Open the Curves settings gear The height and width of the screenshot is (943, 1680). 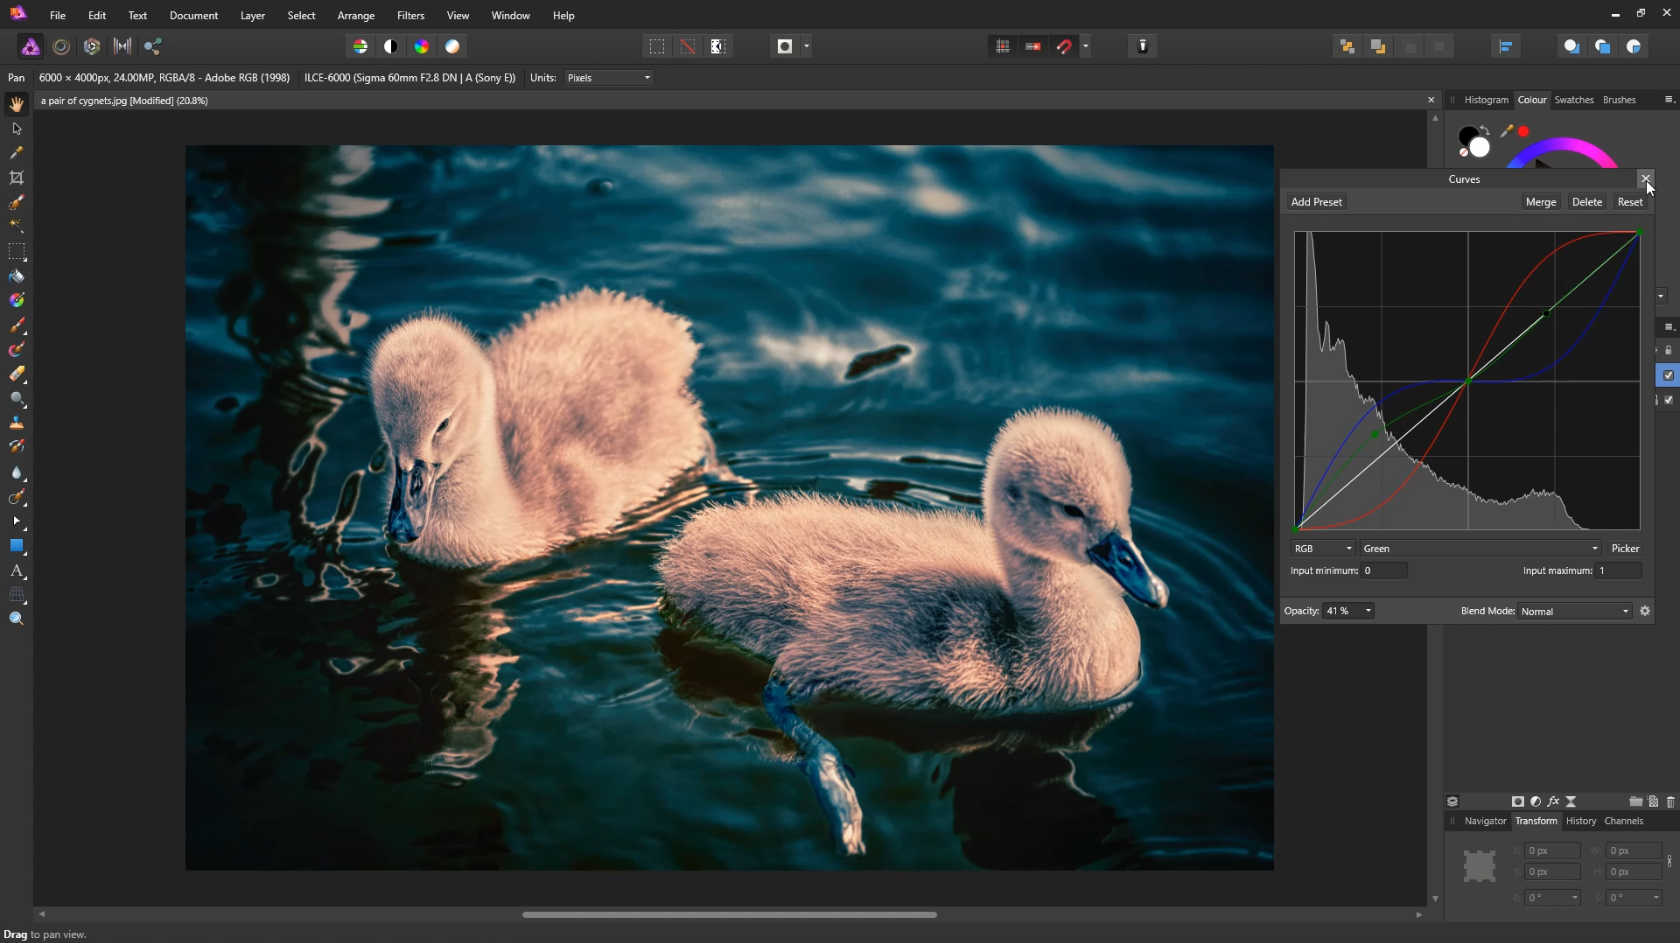[x=1645, y=611]
